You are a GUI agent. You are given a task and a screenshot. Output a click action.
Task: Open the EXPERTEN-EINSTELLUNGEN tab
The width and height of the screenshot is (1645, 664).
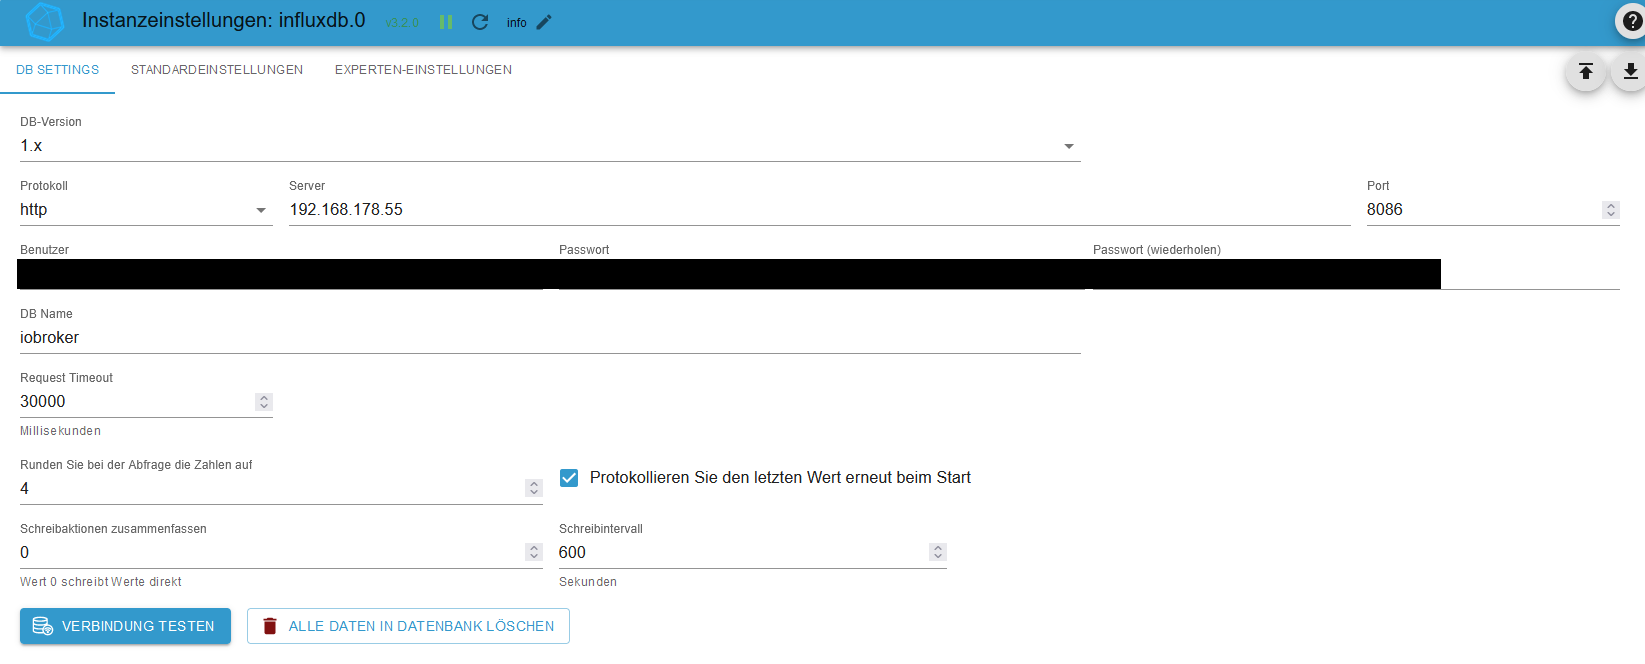pyautogui.click(x=423, y=70)
